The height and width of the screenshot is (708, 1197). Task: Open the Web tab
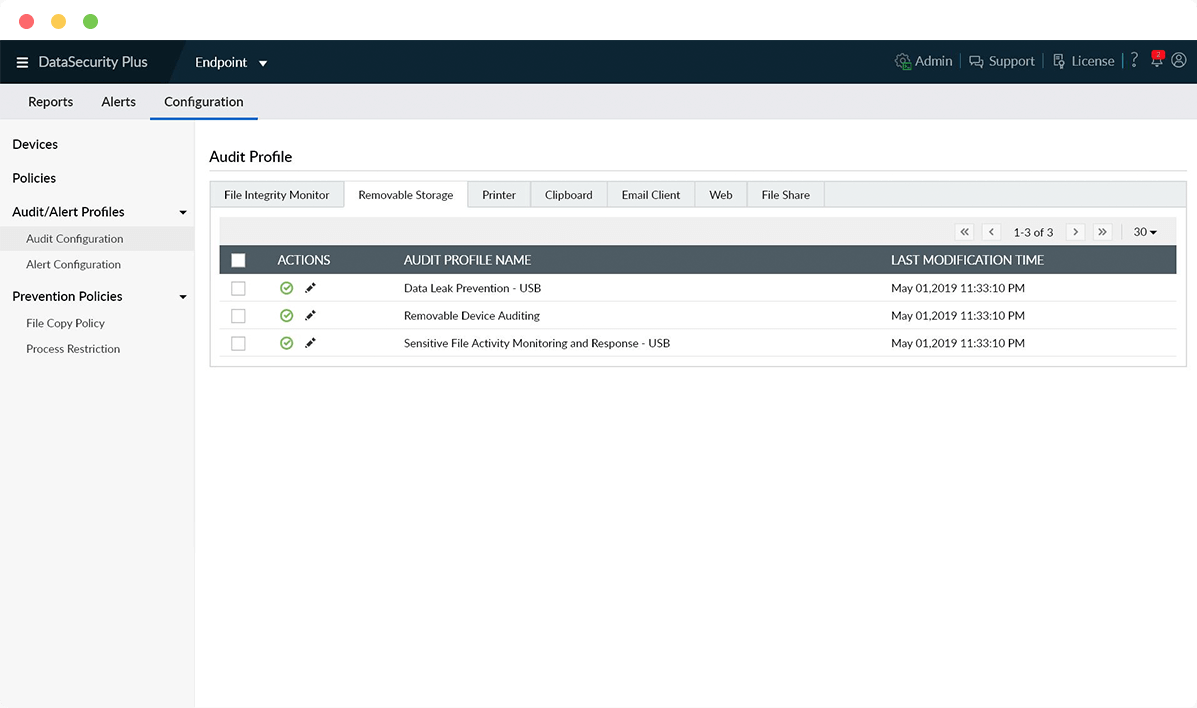pos(721,195)
